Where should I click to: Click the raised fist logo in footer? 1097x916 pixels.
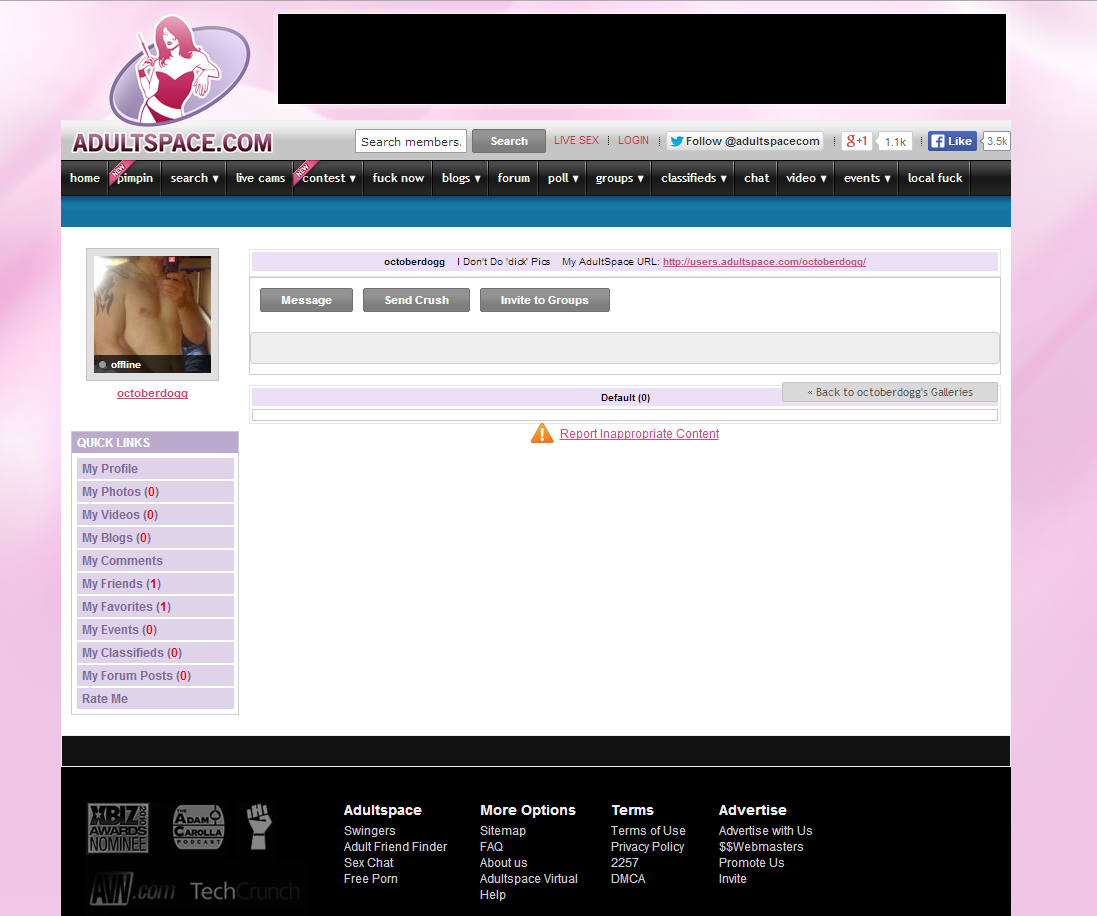click(258, 826)
